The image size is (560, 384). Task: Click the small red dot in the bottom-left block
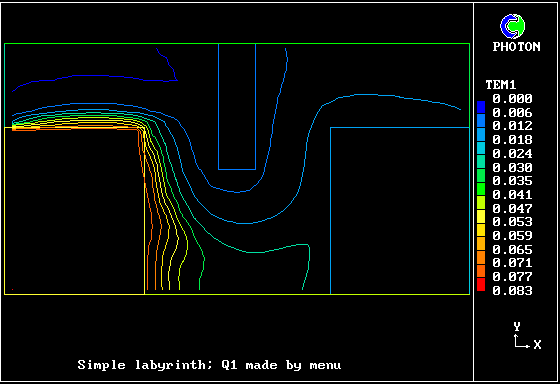pyautogui.click(x=13, y=289)
